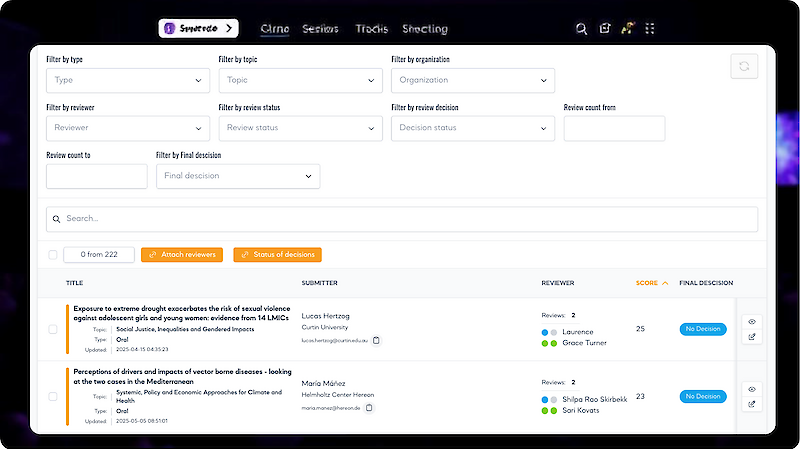Click edit icon for Maria Máñez's submission
This screenshot has height=450, width=800.
point(751,404)
